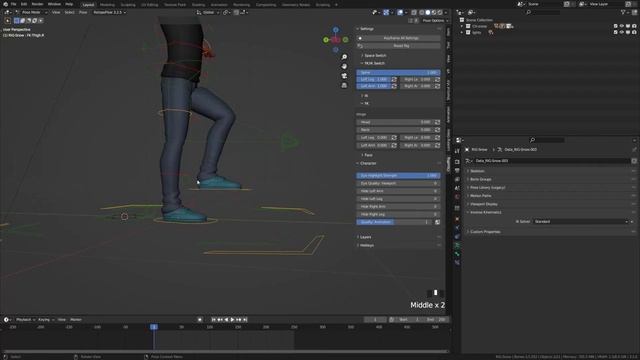
Task: Expand the Layers panel
Action: coord(364,237)
